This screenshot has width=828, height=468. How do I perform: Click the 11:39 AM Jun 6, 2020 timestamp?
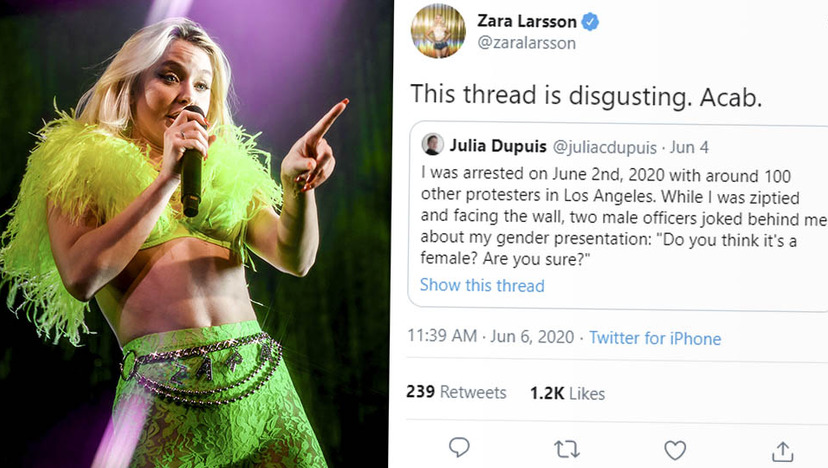tap(491, 336)
